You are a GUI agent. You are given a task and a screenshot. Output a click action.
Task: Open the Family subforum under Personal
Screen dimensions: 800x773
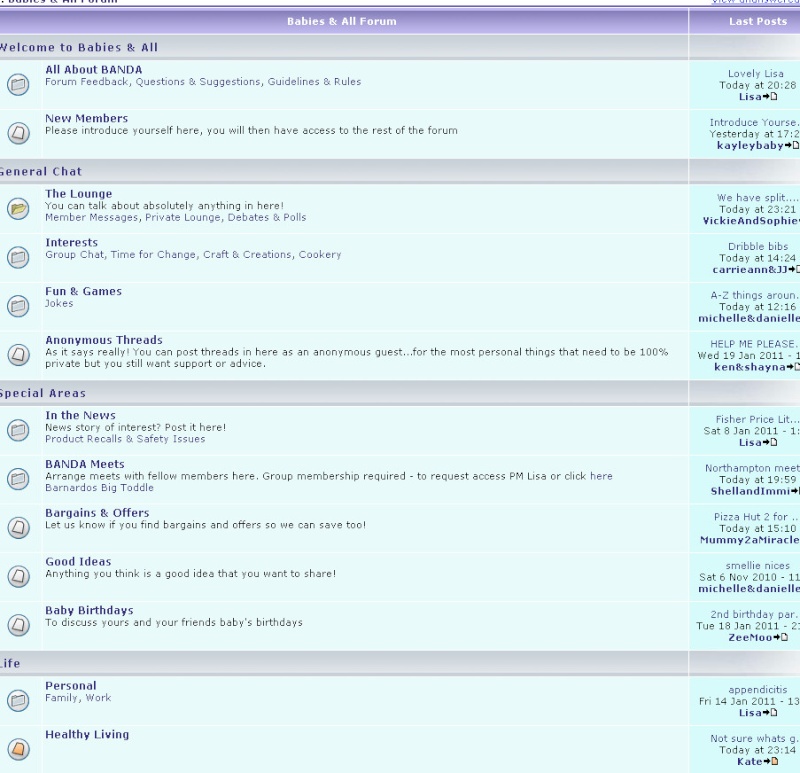coord(62,697)
